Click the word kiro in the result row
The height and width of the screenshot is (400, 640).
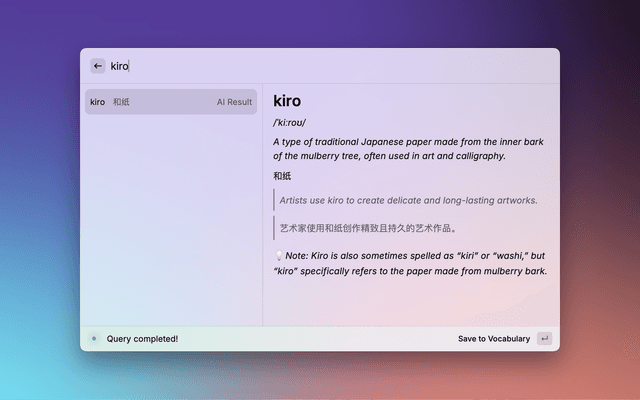point(97,102)
